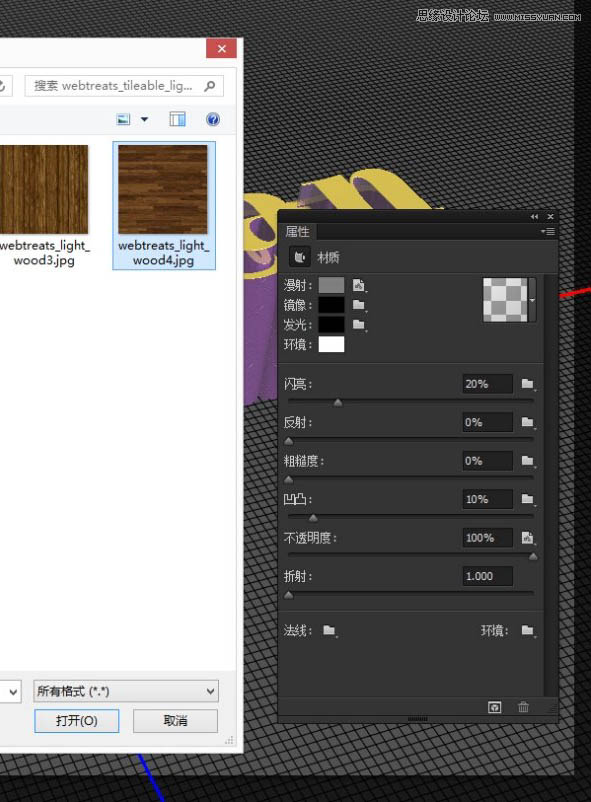Click the illumination (发光) texture folder icon
This screenshot has height=802, width=591.
pos(359,324)
